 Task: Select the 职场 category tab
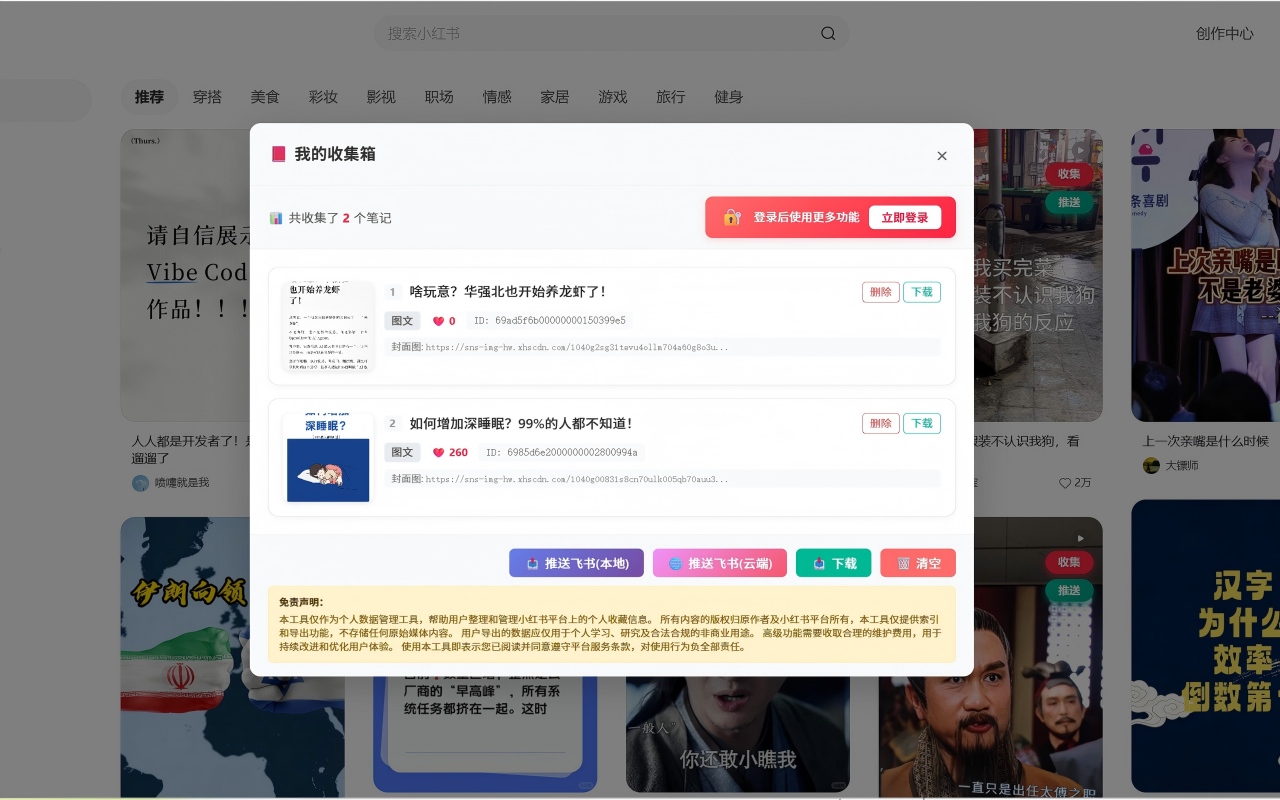coord(439,97)
